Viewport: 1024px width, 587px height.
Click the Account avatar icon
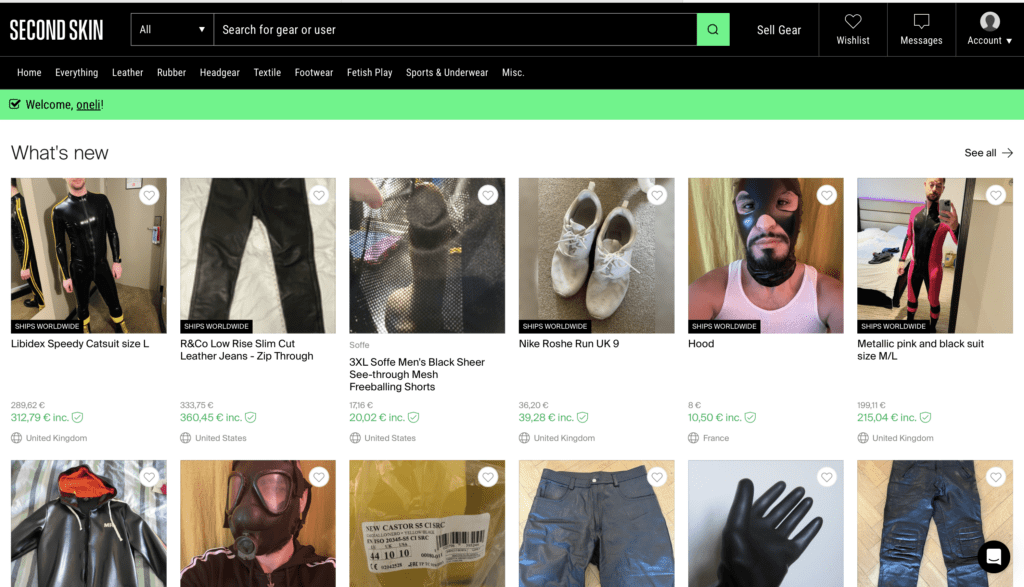click(989, 22)
